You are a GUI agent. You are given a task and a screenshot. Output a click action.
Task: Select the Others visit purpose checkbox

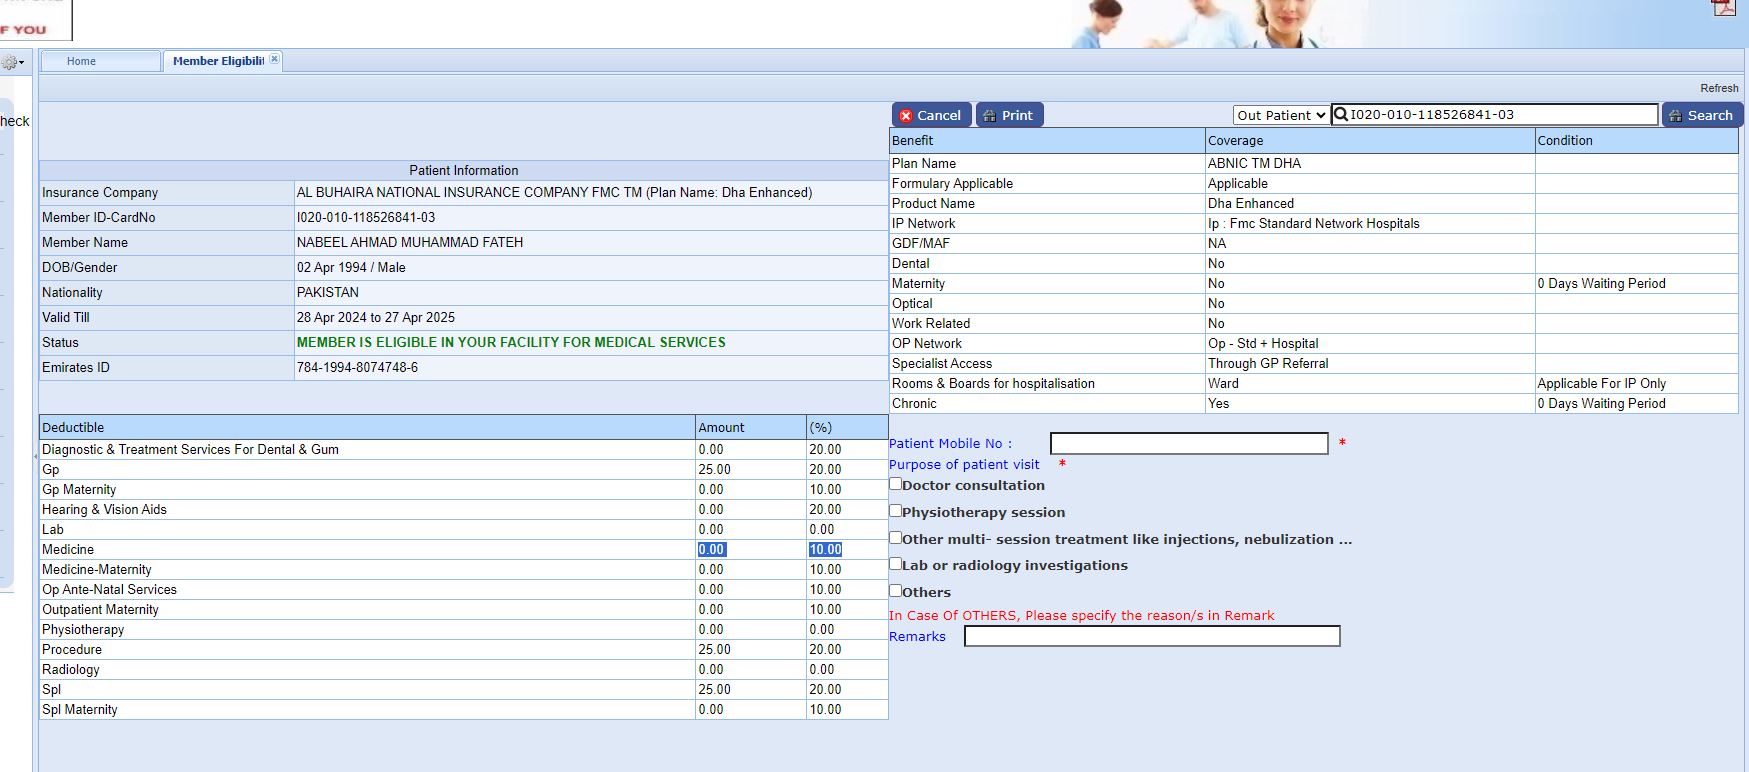[x=896, y=591]
